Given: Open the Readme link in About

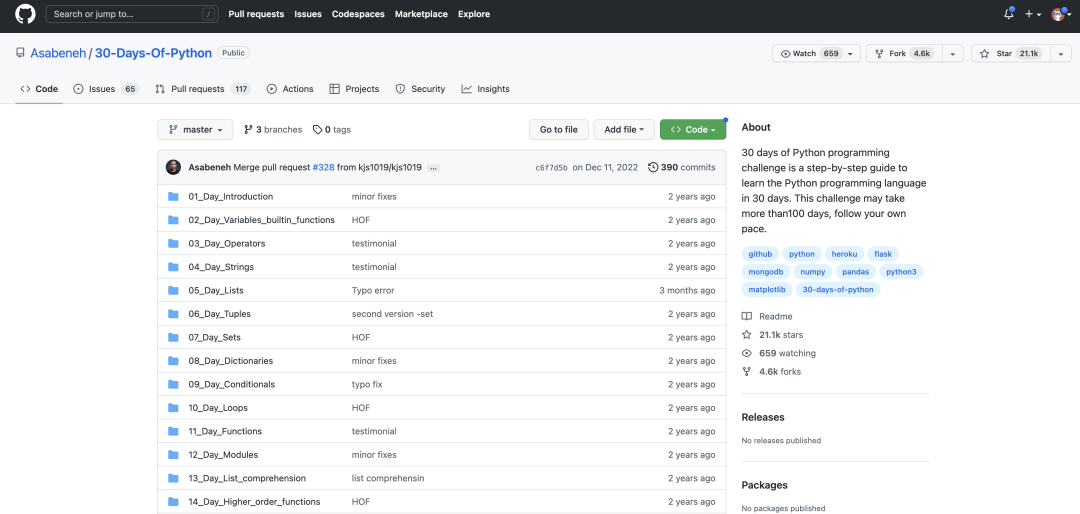Looking at the screenshot, I should tap(767, 316).
